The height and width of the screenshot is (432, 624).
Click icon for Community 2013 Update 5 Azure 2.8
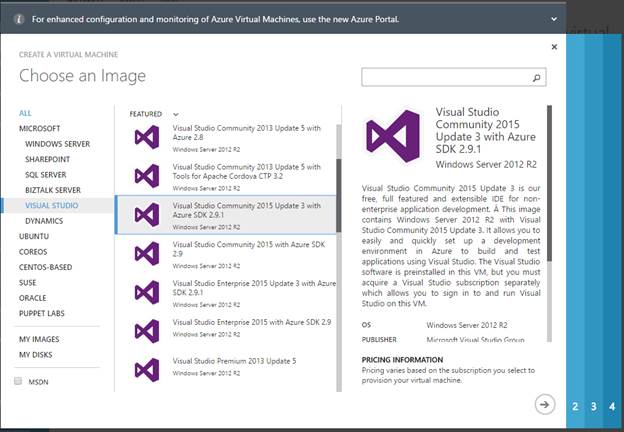point(147,137)
